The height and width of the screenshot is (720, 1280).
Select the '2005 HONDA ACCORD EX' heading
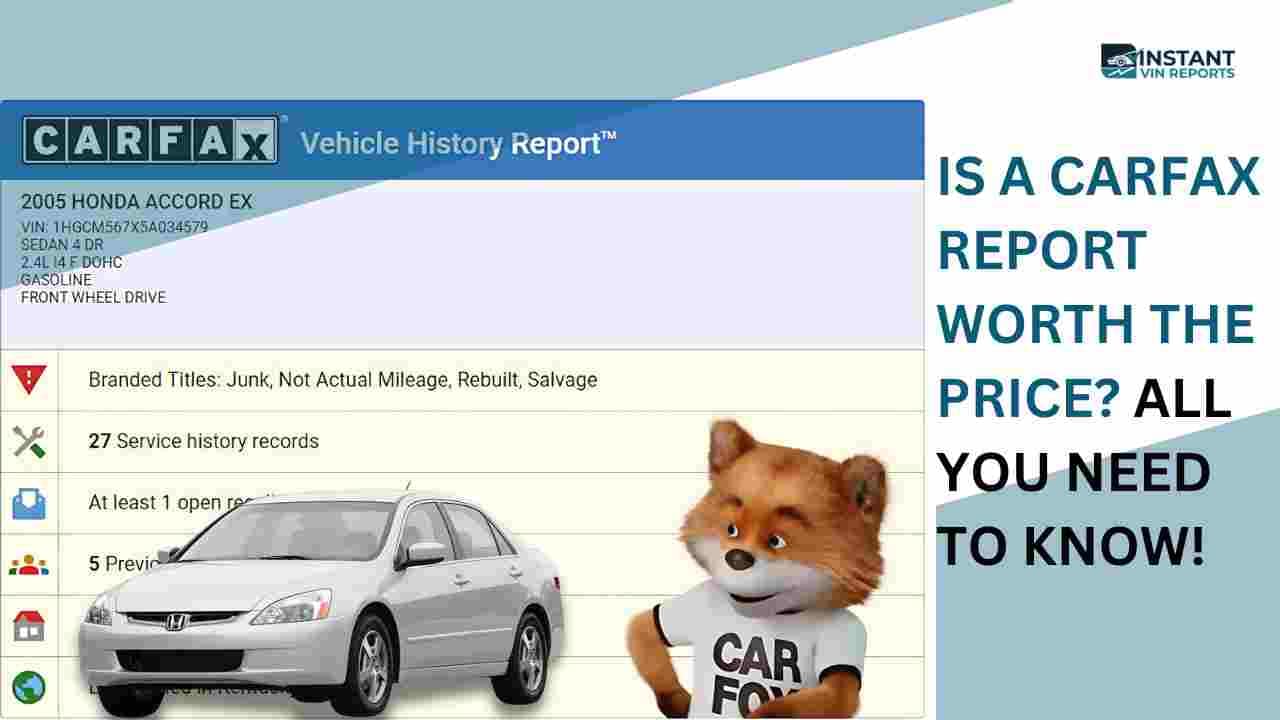click(137, 202)
